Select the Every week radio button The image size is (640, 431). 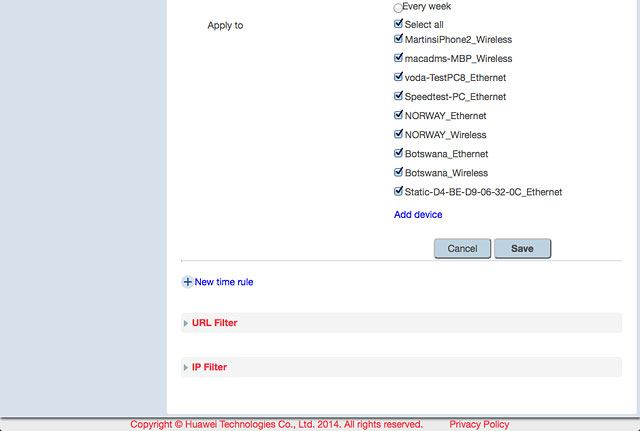coord(398,8)
